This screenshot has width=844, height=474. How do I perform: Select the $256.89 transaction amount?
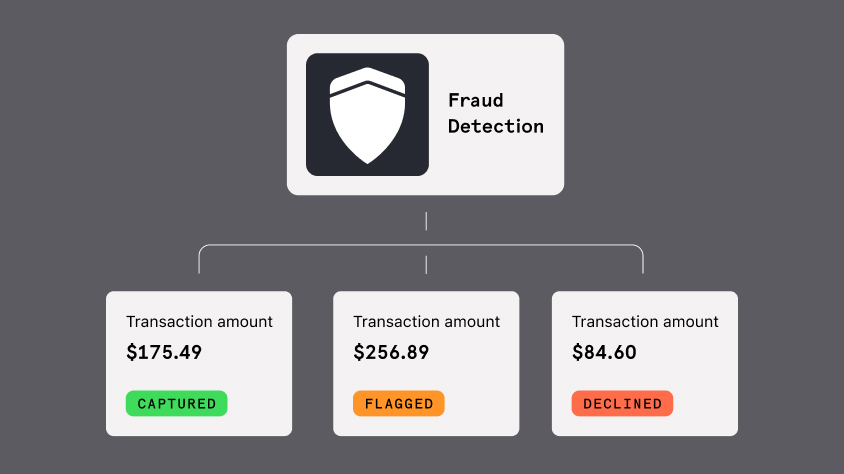click(391, 352)
